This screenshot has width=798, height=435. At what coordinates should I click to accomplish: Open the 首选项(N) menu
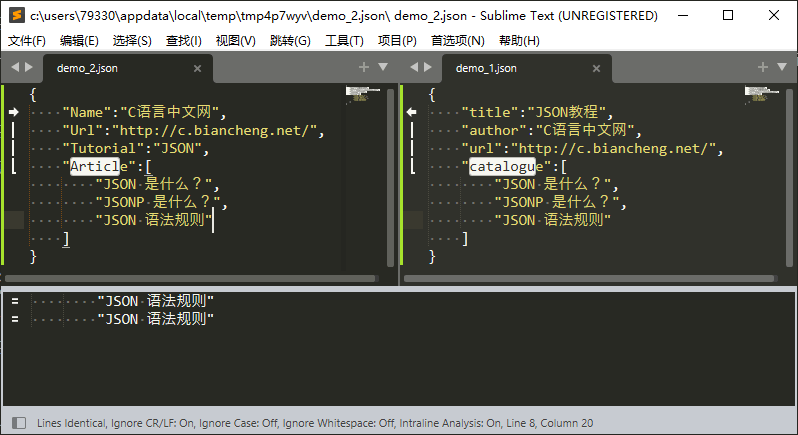(458, 41)
